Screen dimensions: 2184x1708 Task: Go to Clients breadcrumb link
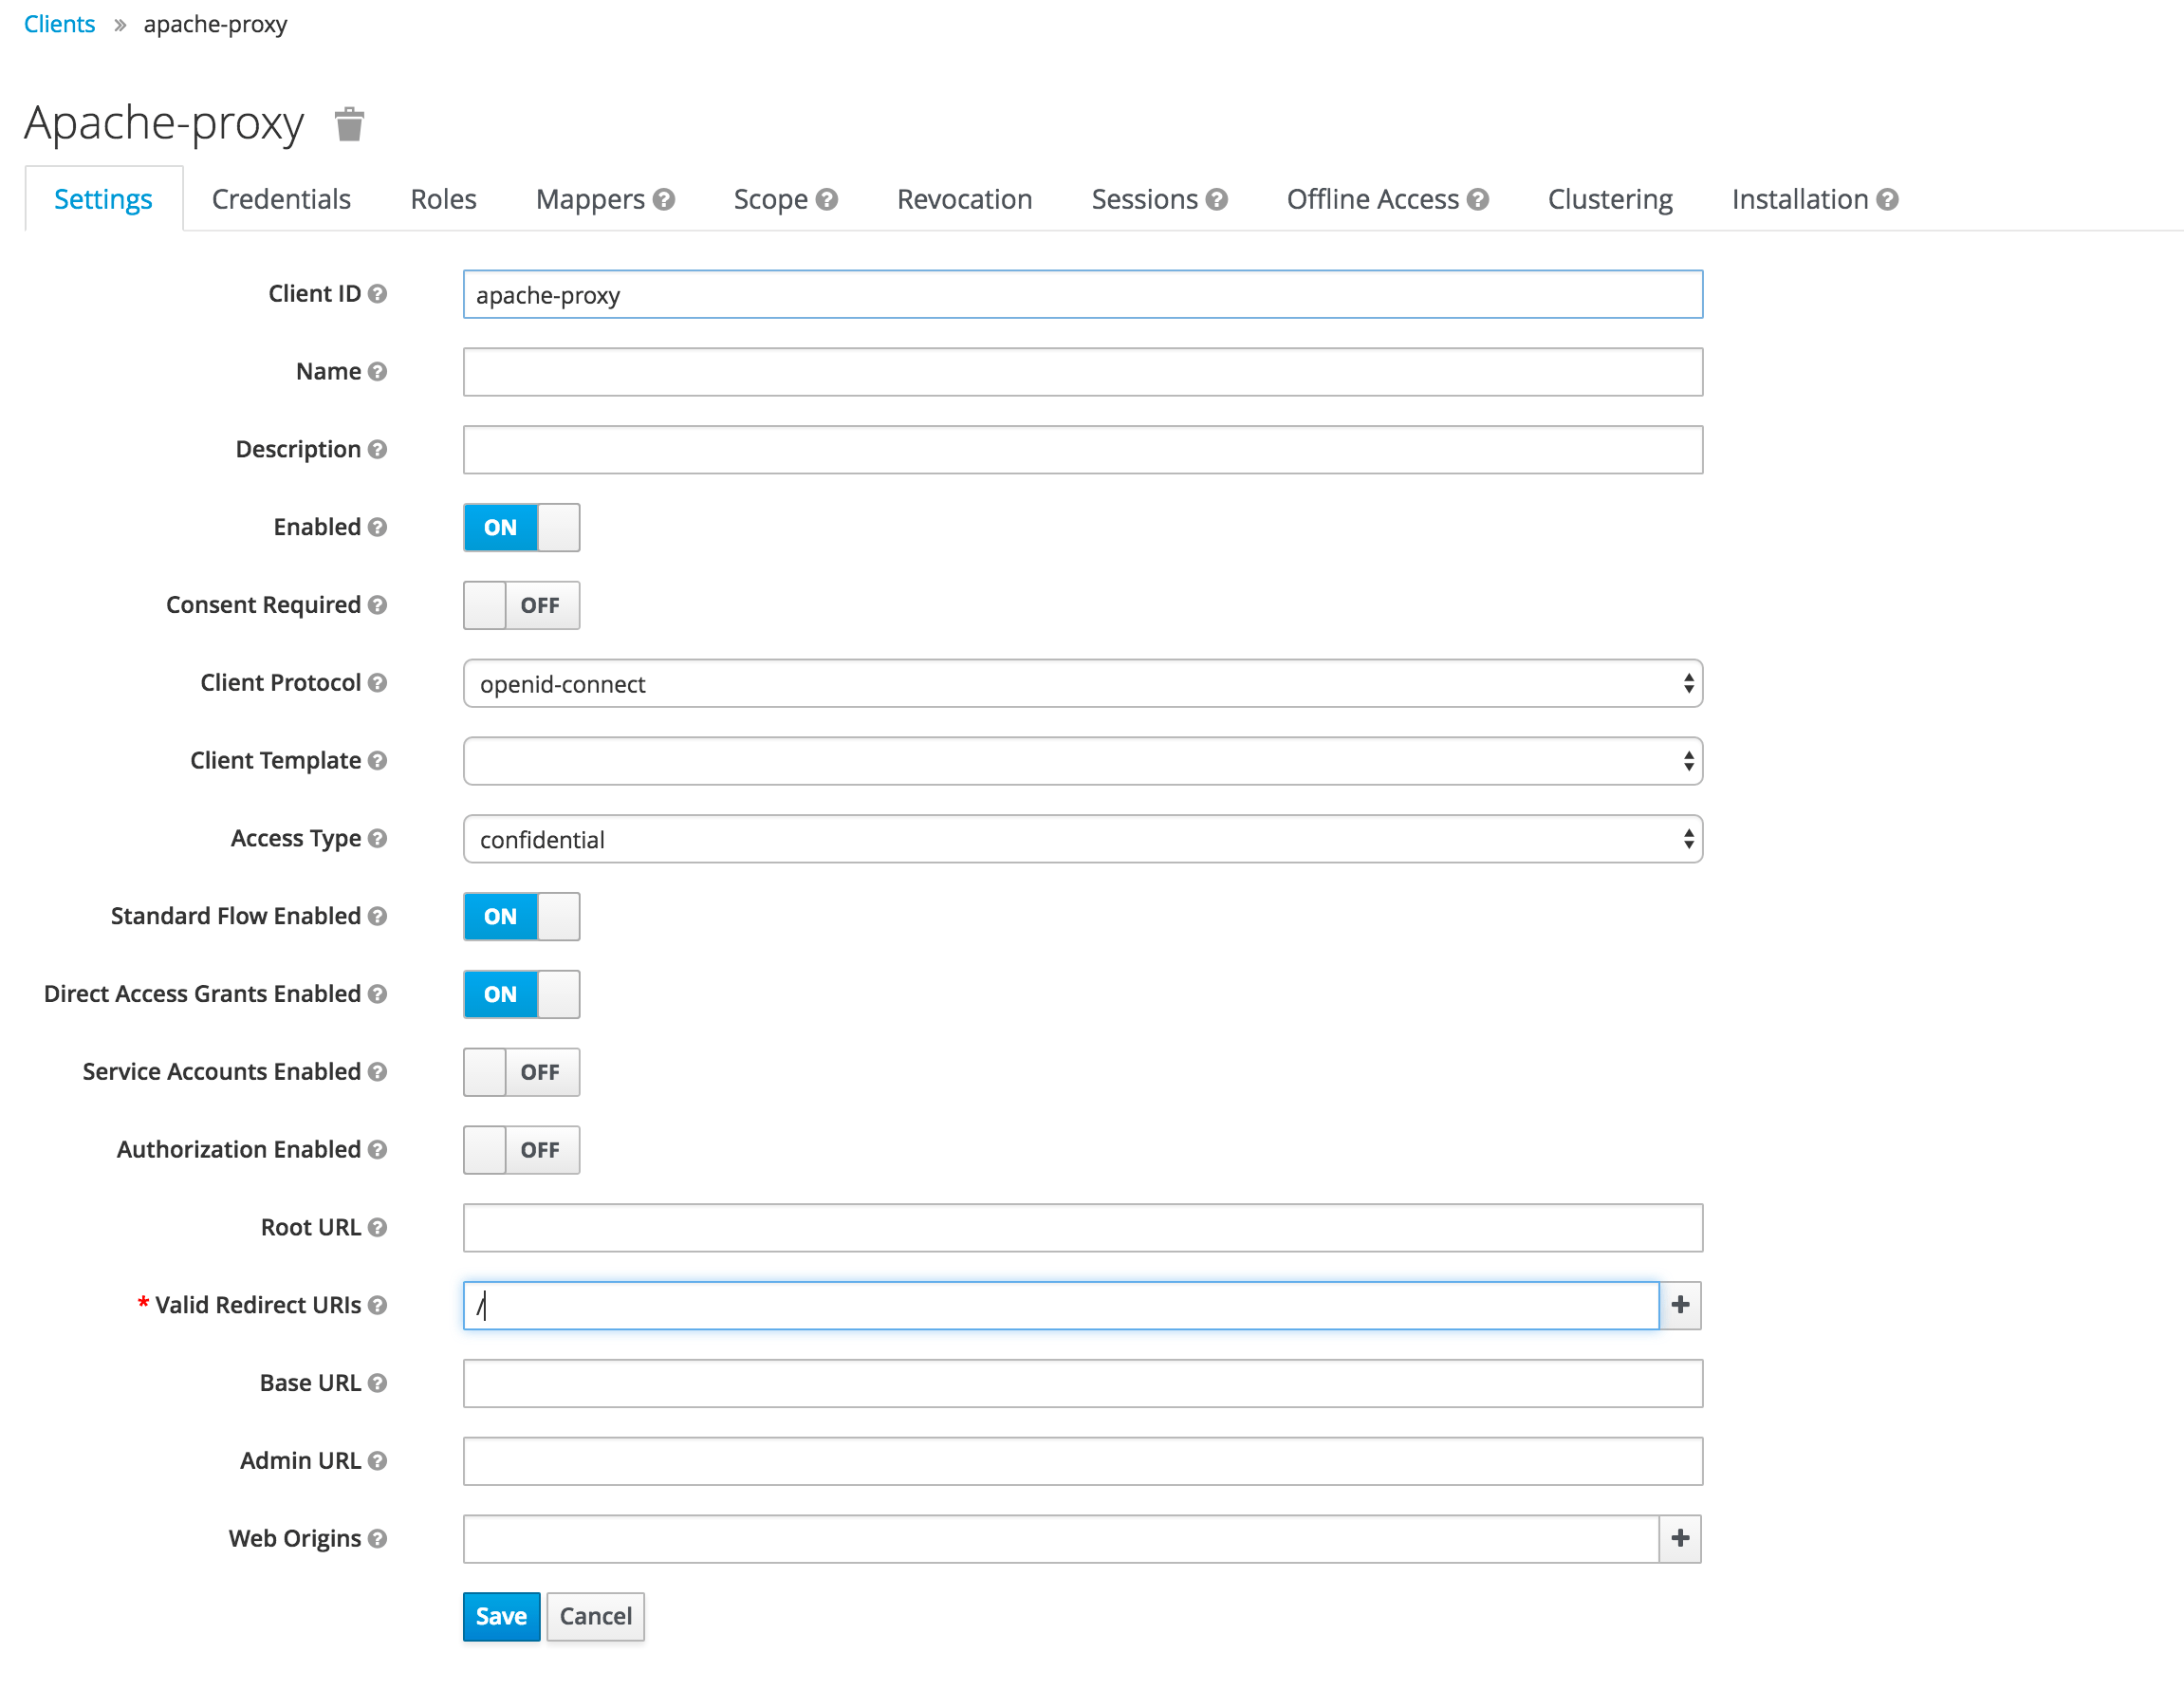(x=59, y=24)
